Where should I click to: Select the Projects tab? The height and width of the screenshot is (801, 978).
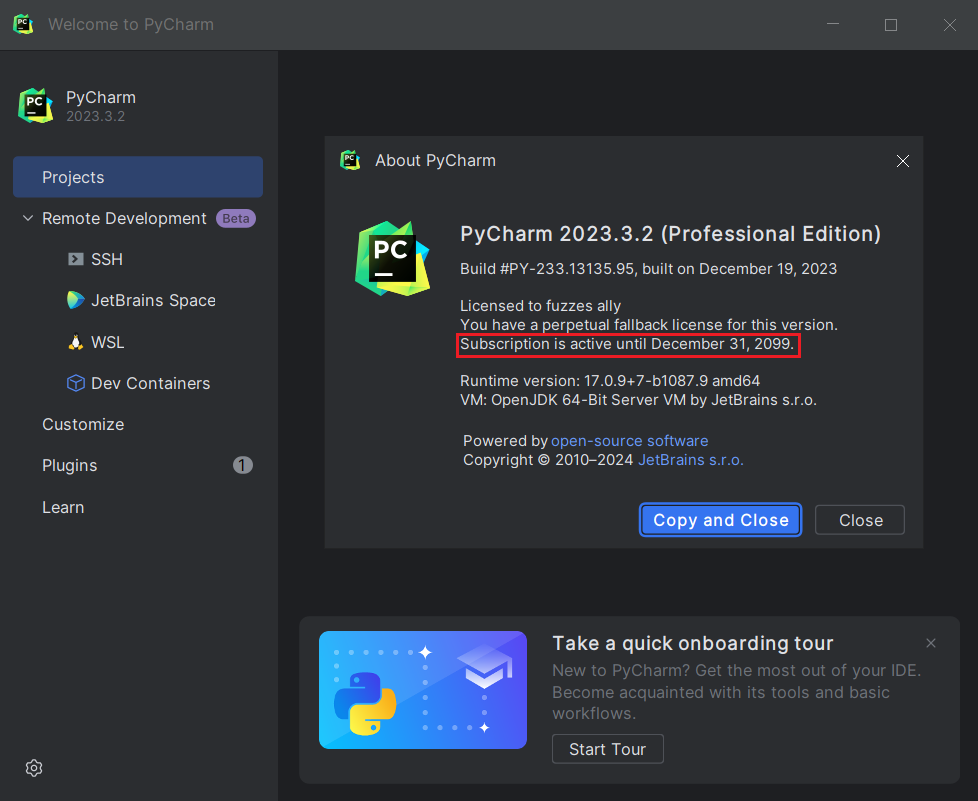click(137, 177)
